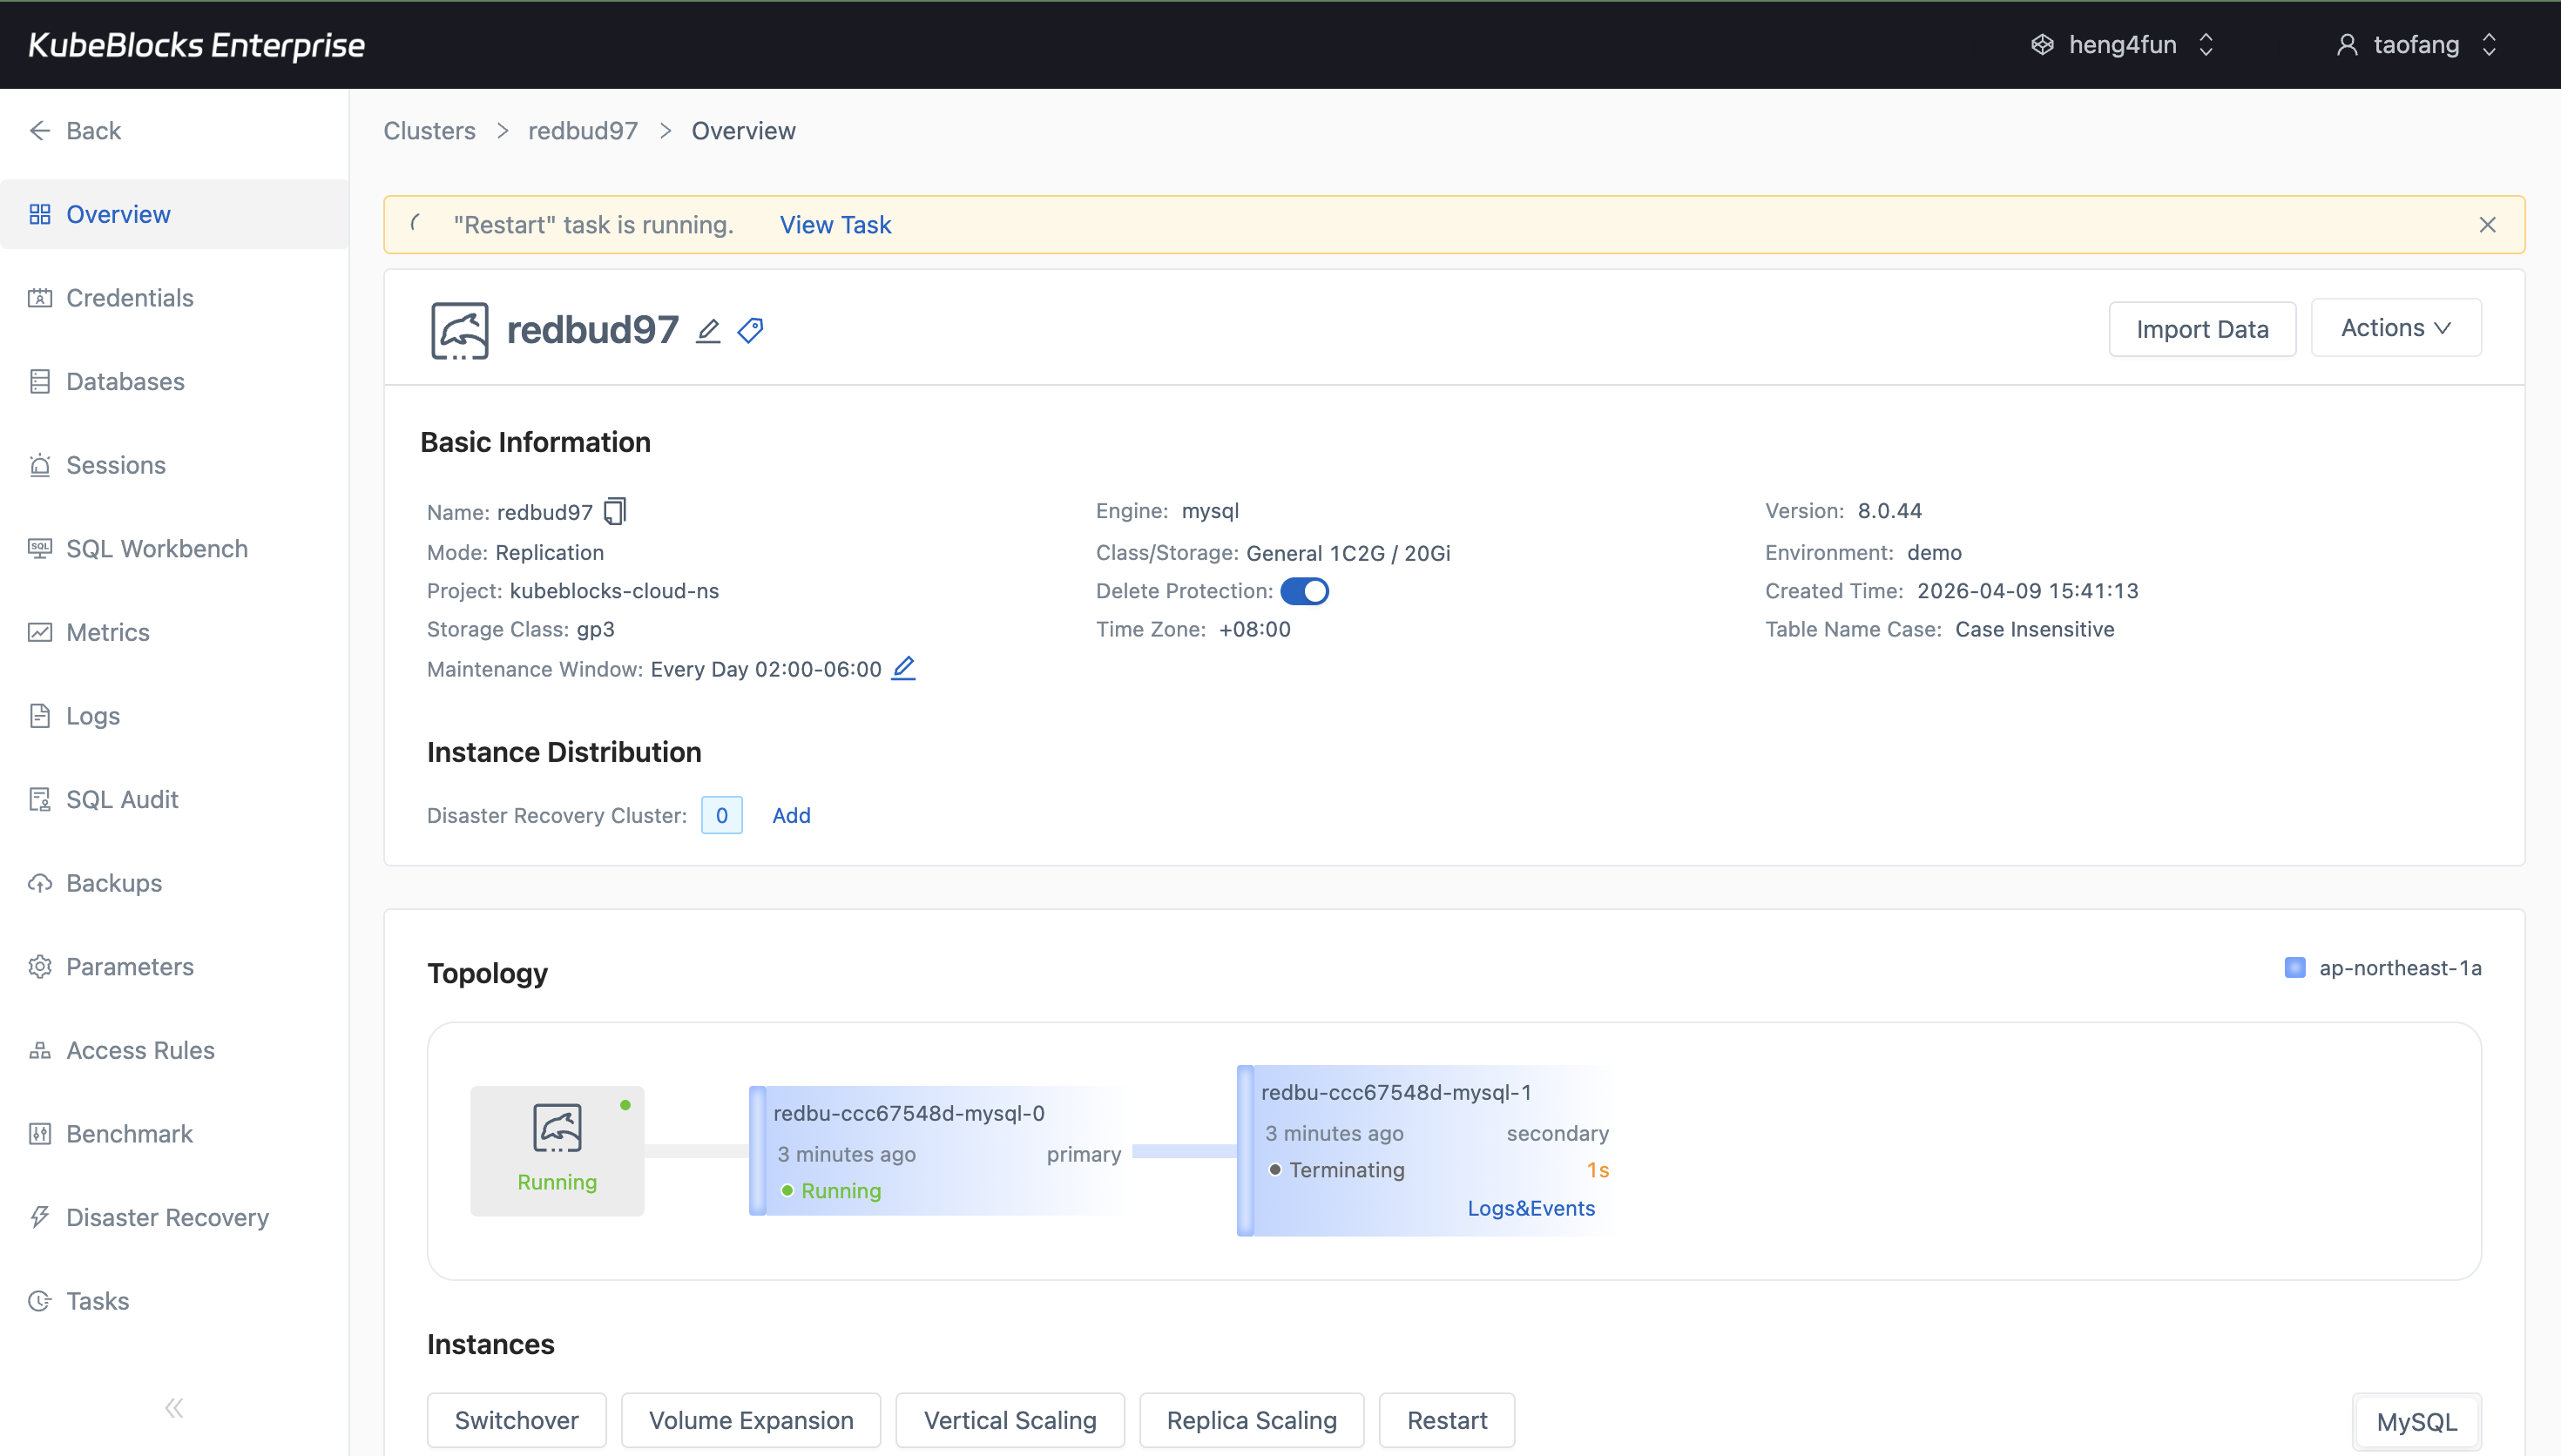The image size is (2561, 1456).
Task: Select the Overview sidebar icon
Action: coord(40,213)
